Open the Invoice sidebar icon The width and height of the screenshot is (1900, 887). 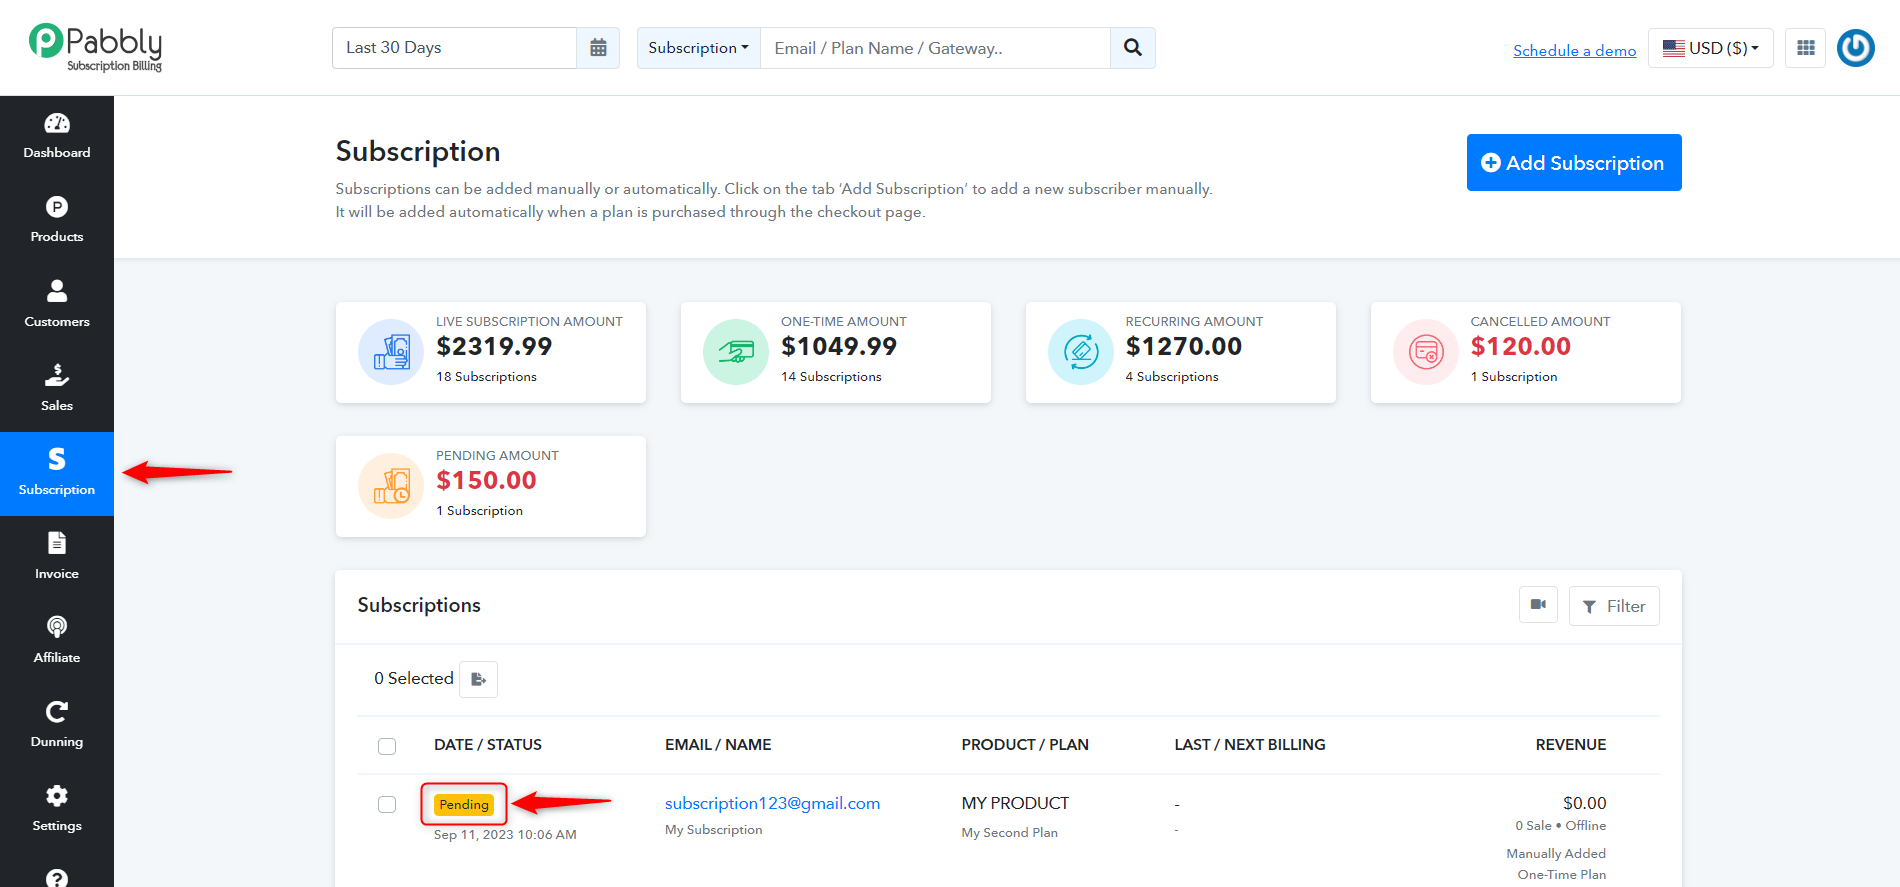coord(57,543)
